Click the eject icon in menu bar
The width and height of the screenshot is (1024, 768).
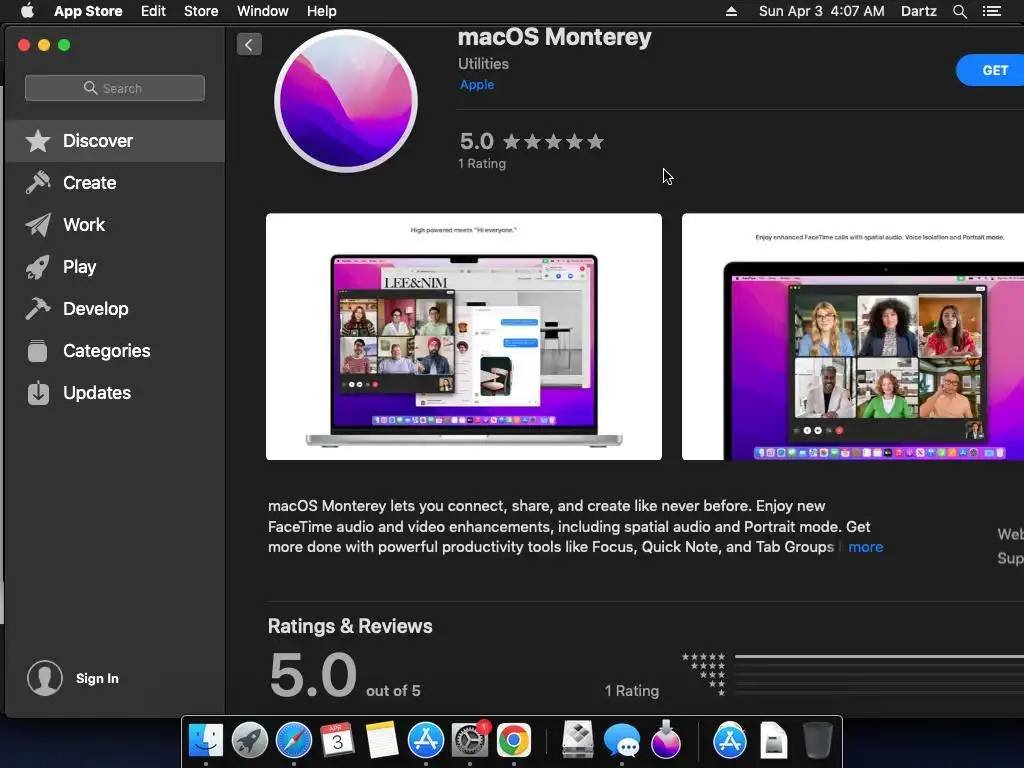pos(731,11)
